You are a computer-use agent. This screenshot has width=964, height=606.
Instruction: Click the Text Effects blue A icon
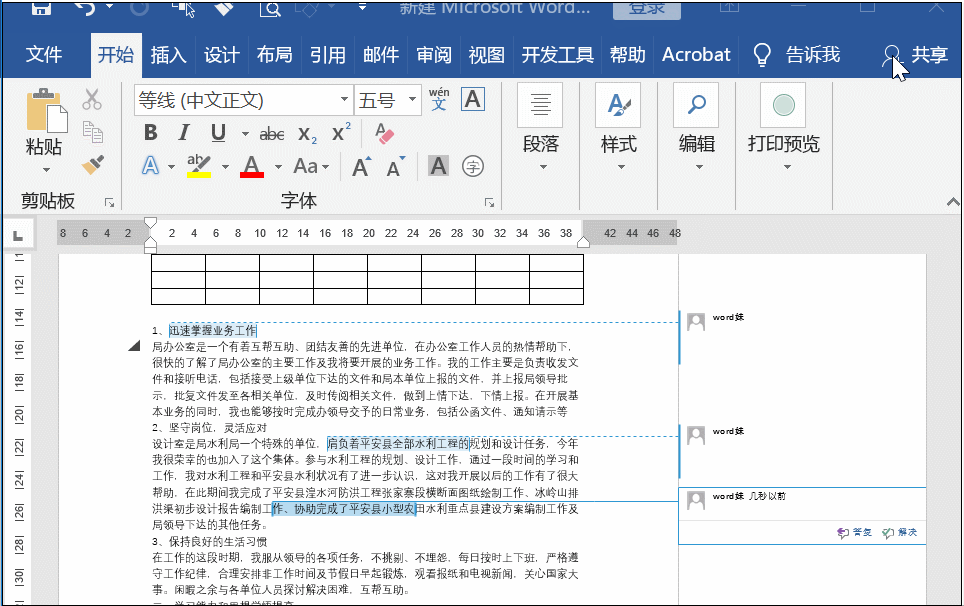[x=151, y=166]
